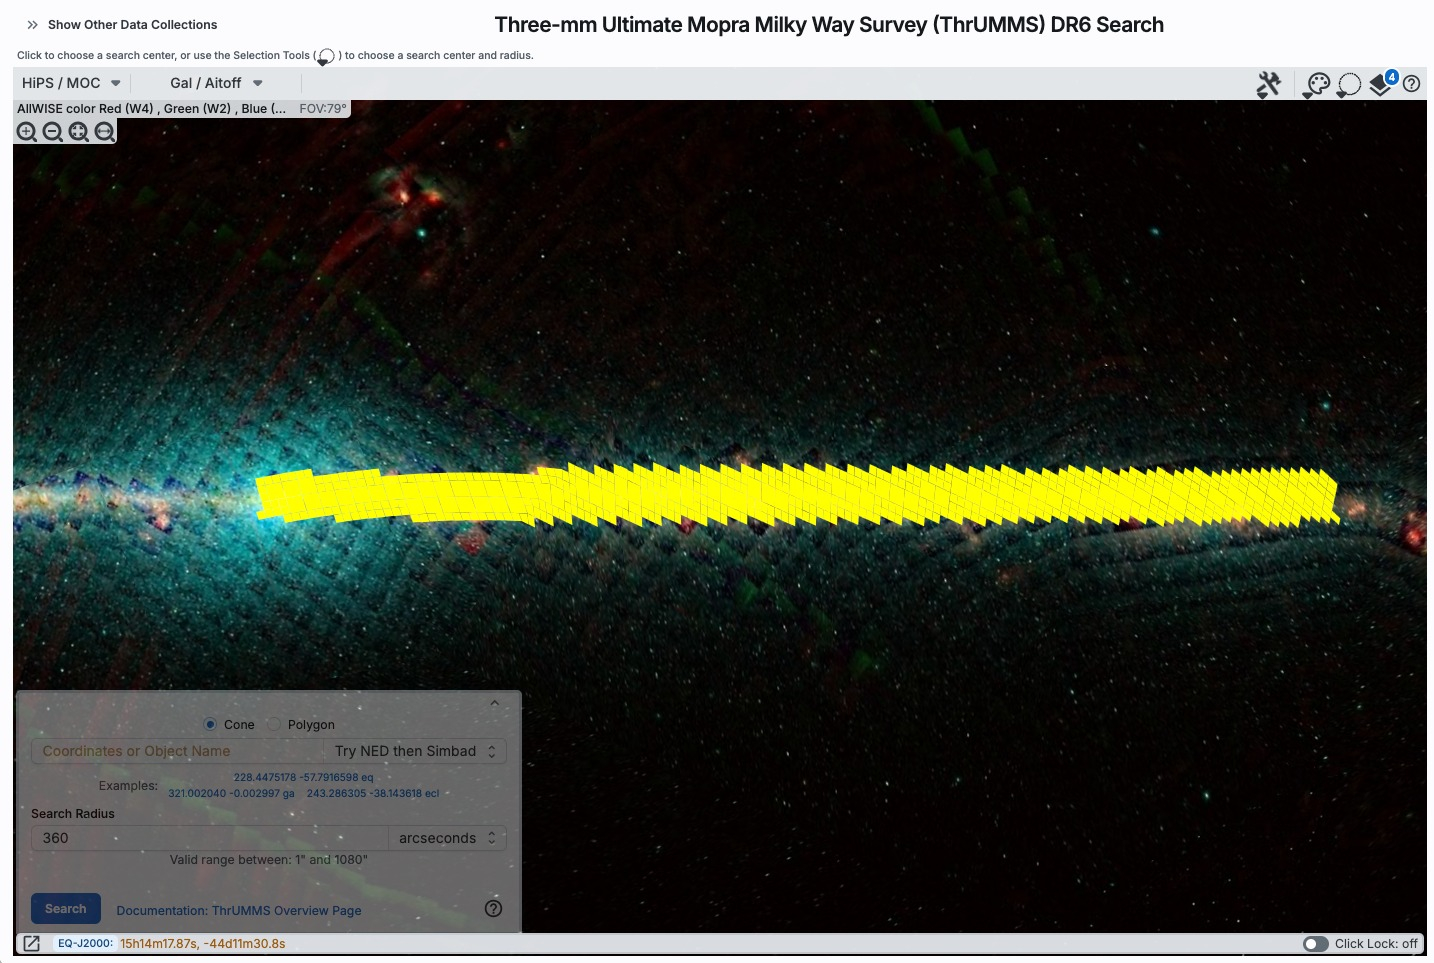Open the color palette options

point(1317,85)
